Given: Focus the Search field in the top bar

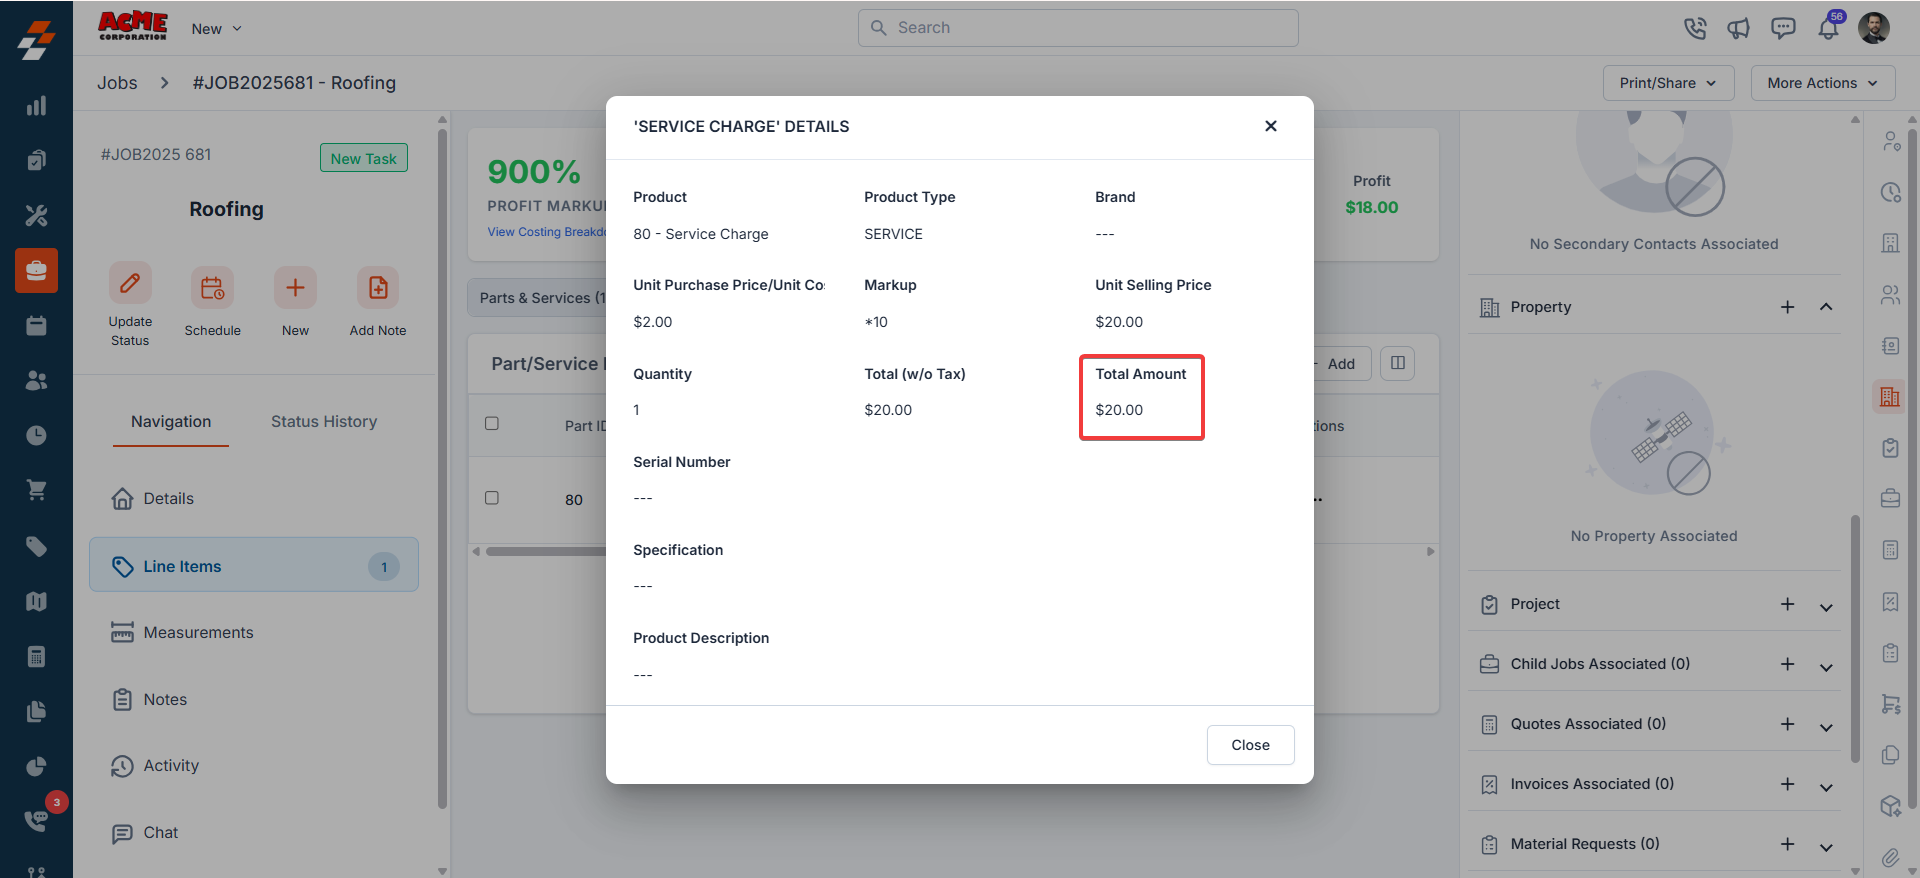Looking at the screenshot, I should [x=1078, y=28].
